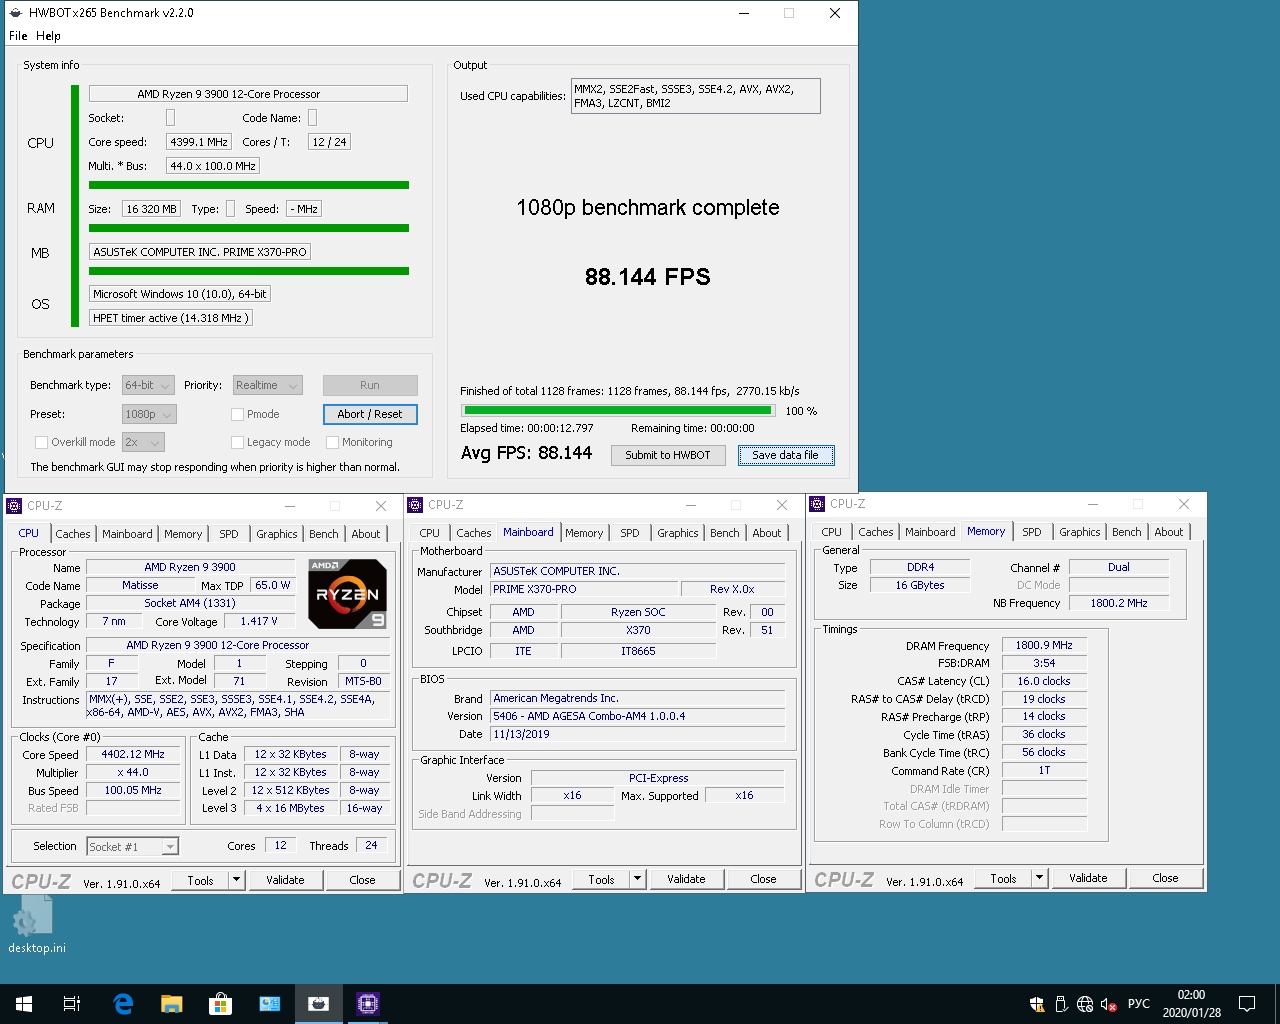Open the Overkill 2x dropdown
The height and width of the screenshot is (1024, 1280).
143,442
